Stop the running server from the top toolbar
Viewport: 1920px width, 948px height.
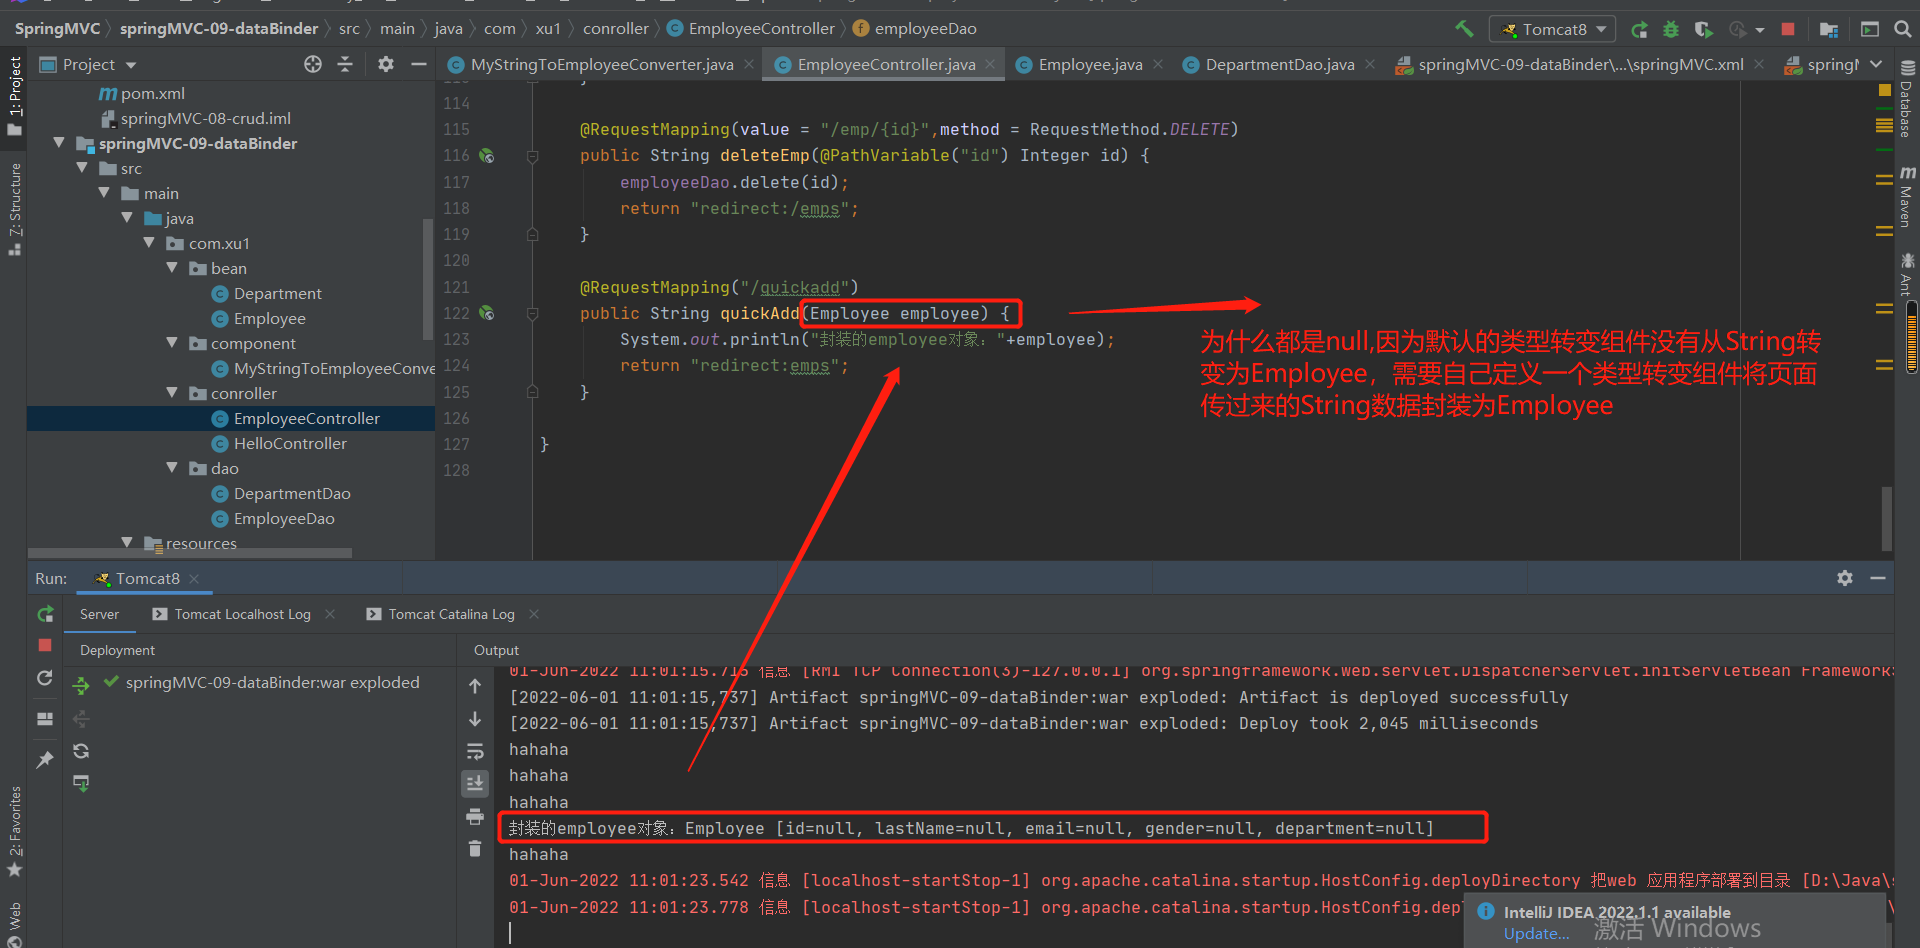(1788, 29)
